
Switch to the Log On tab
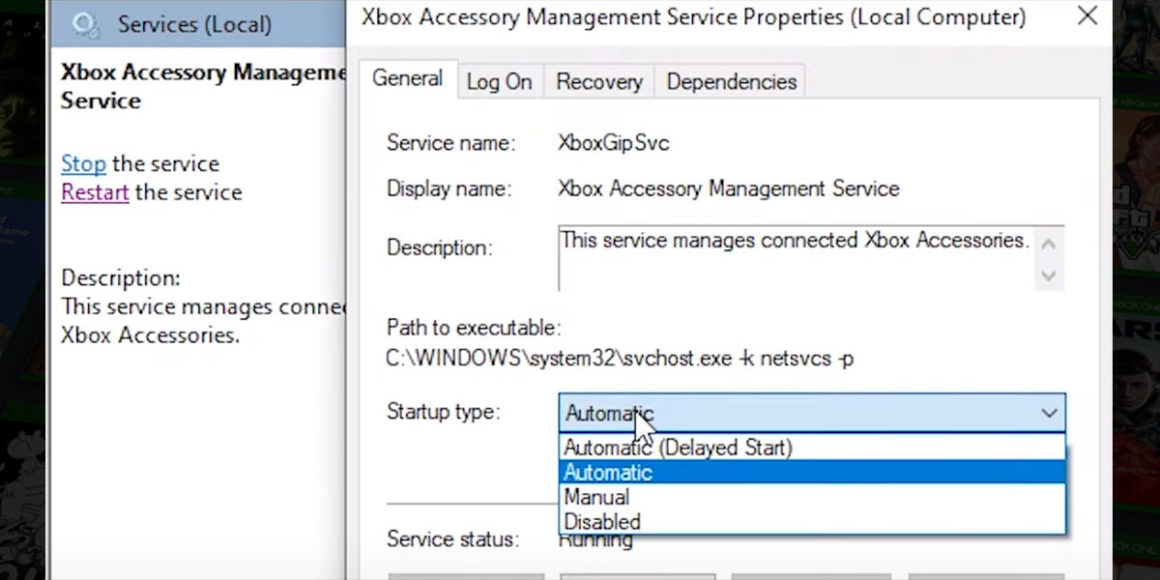pos(499,81)
